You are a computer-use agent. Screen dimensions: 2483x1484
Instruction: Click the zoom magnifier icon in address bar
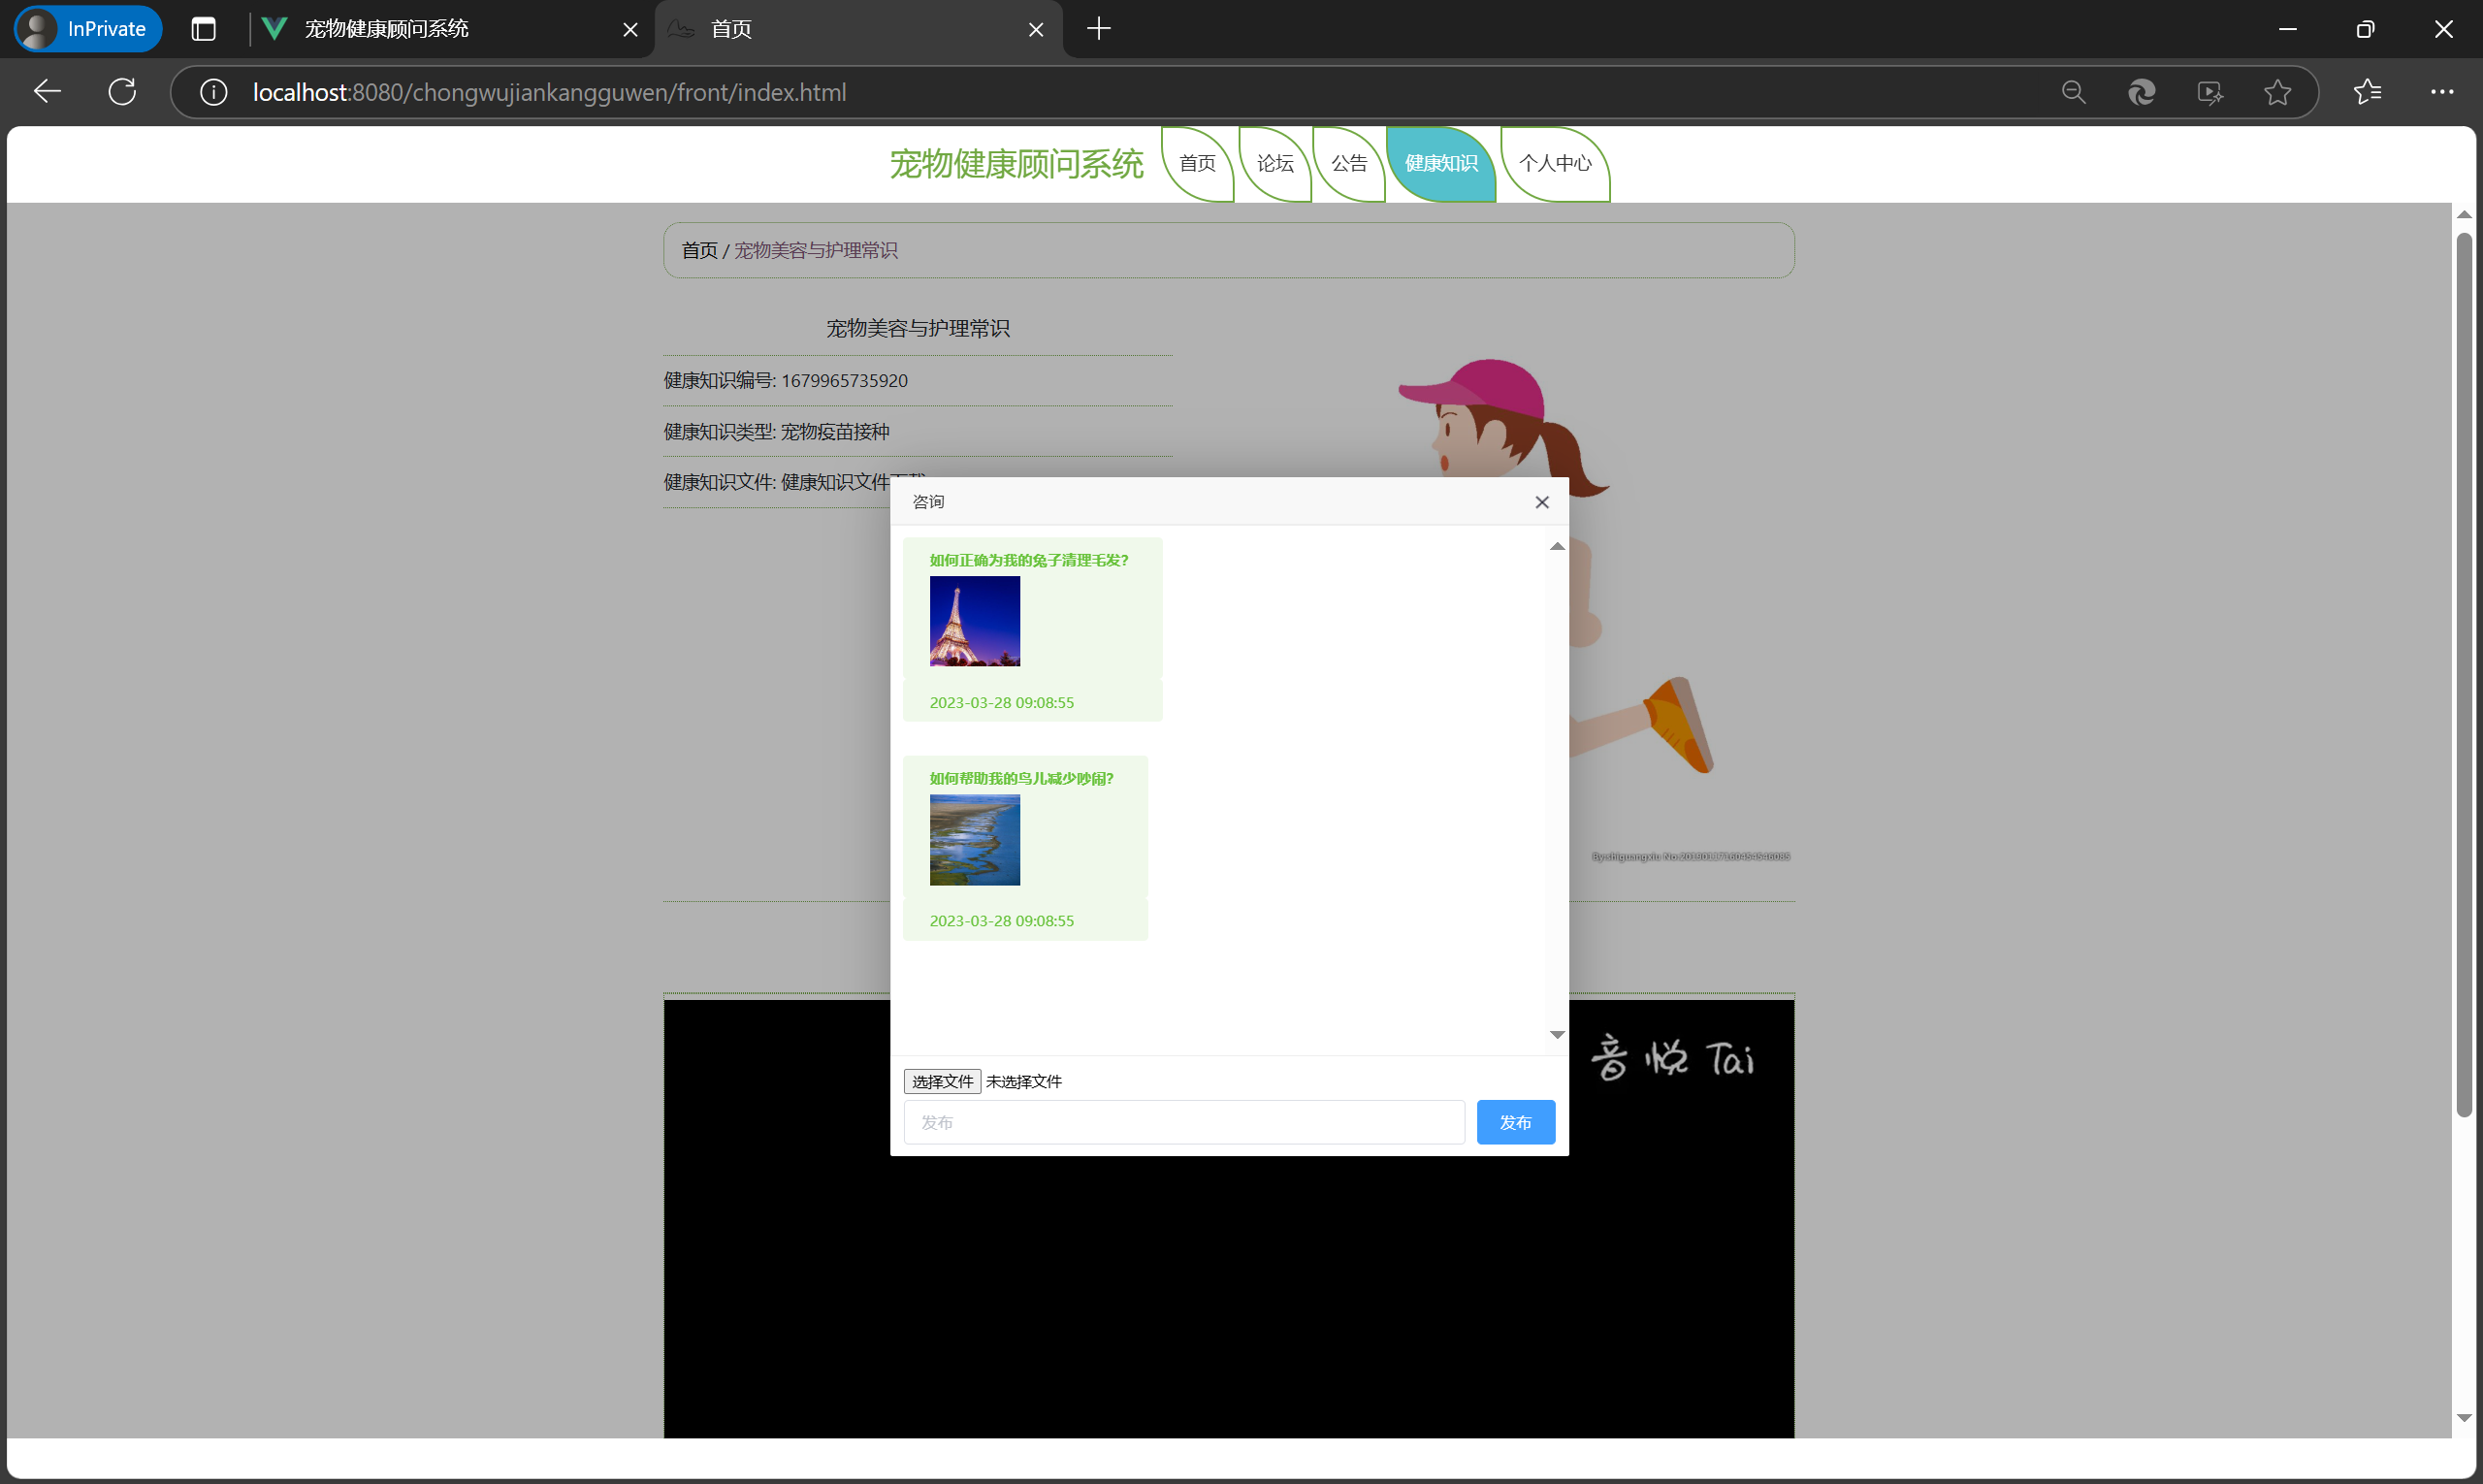(x=2073, y=92)
